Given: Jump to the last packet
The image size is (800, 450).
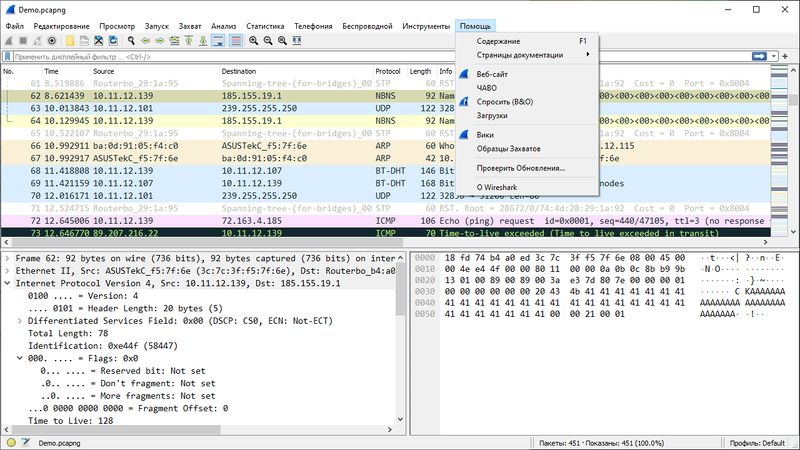Looking at the screenshot, I should click(x=203, y=41).
